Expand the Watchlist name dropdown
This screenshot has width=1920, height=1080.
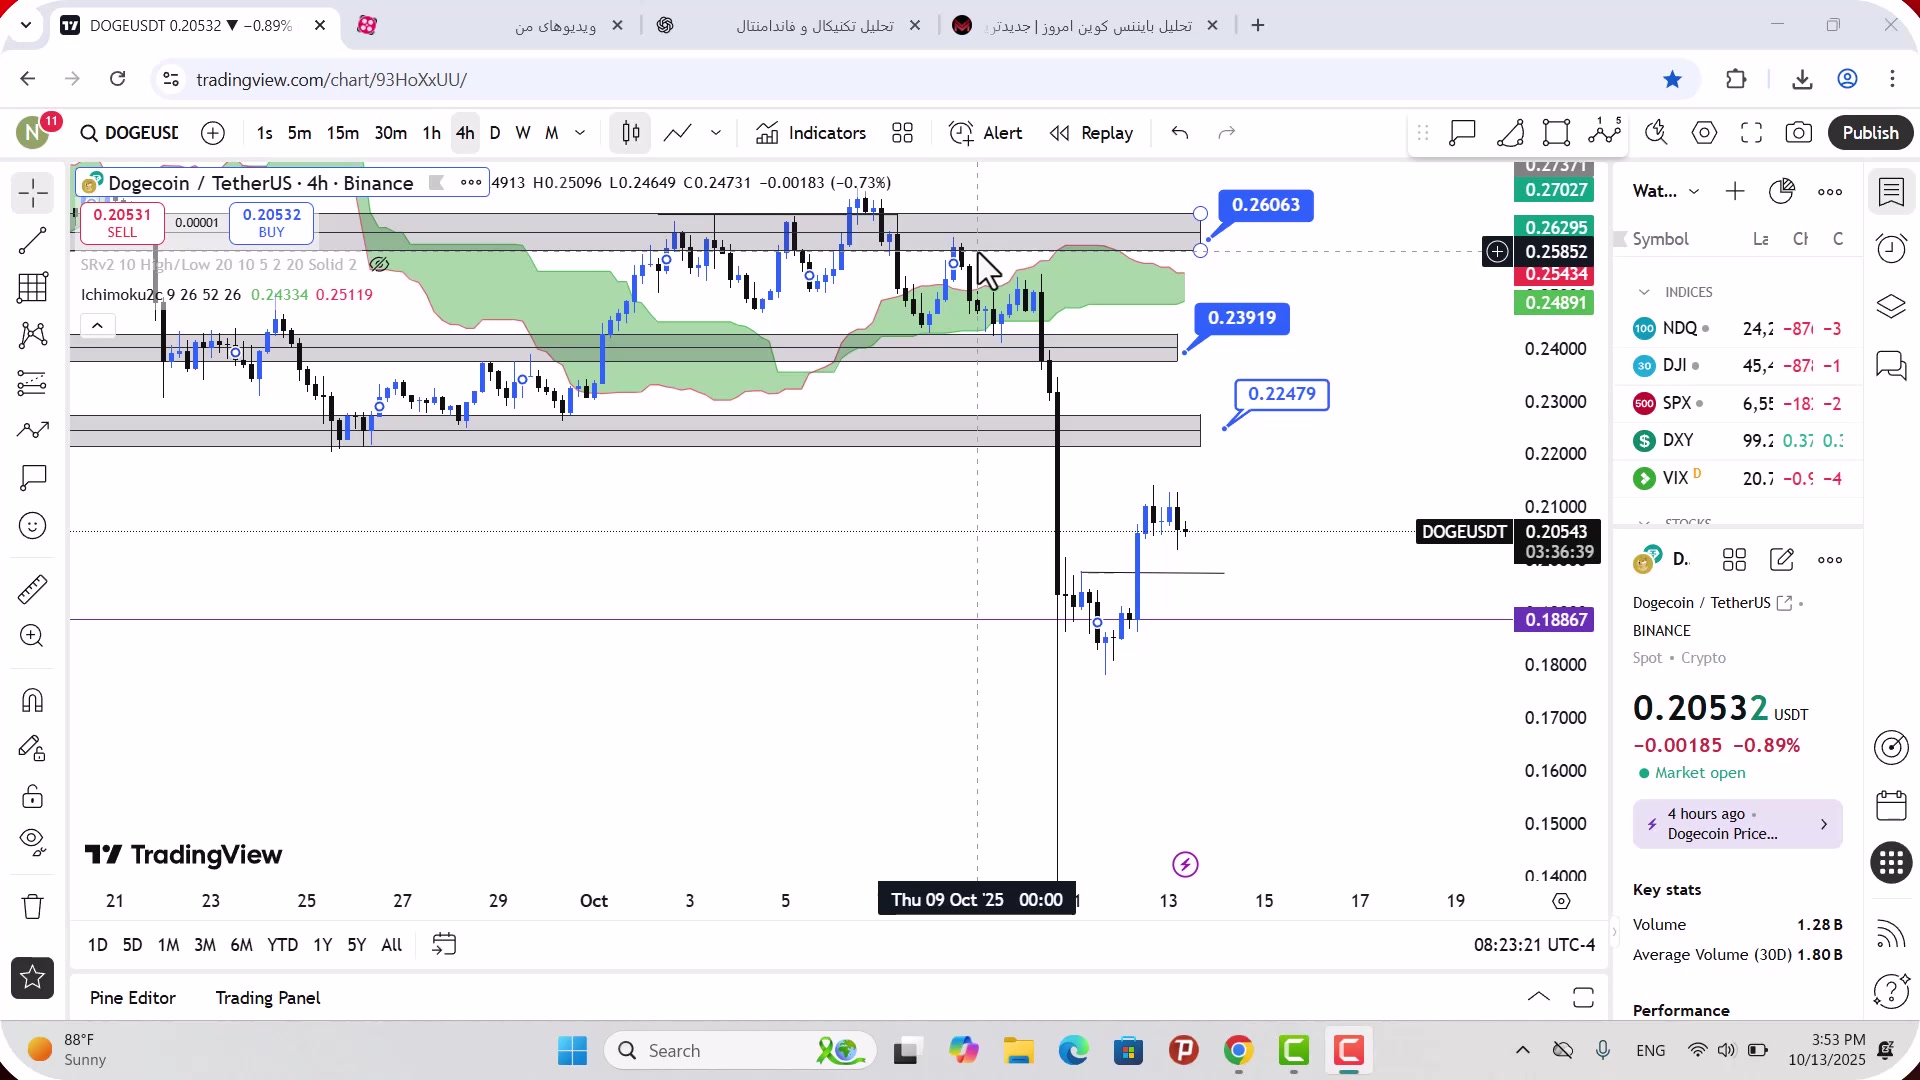[x=1693, y=191]
